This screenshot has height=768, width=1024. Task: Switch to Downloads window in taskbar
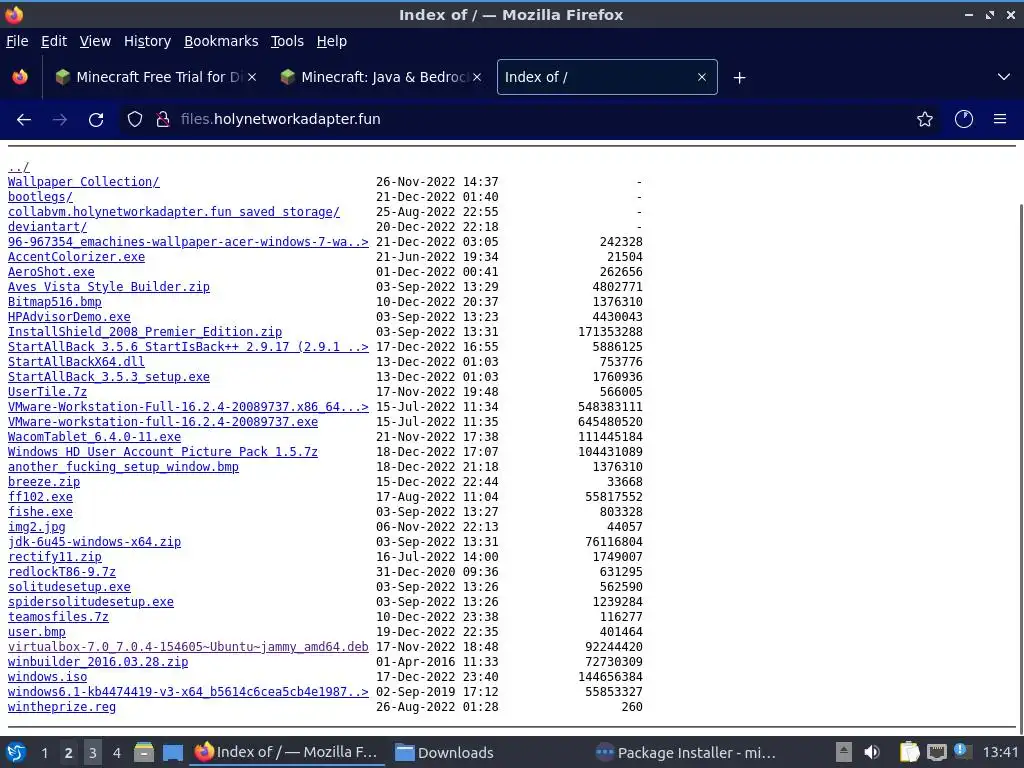(445, 752)
